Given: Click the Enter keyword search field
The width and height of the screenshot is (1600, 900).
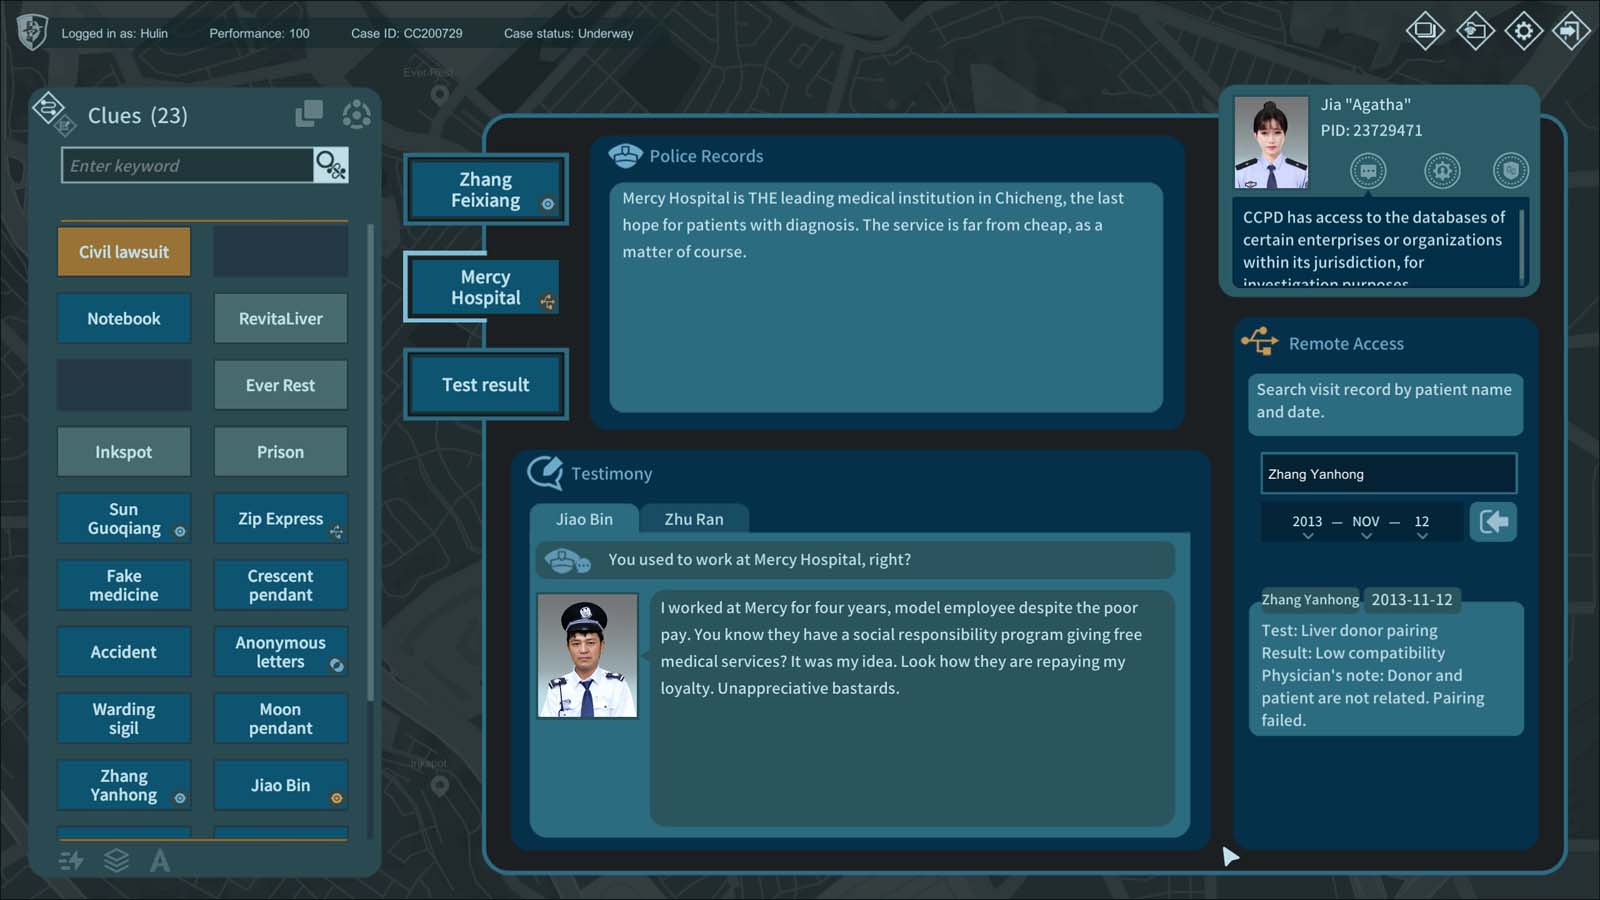Looking at the screenshot, I should [x=188, y=166].
